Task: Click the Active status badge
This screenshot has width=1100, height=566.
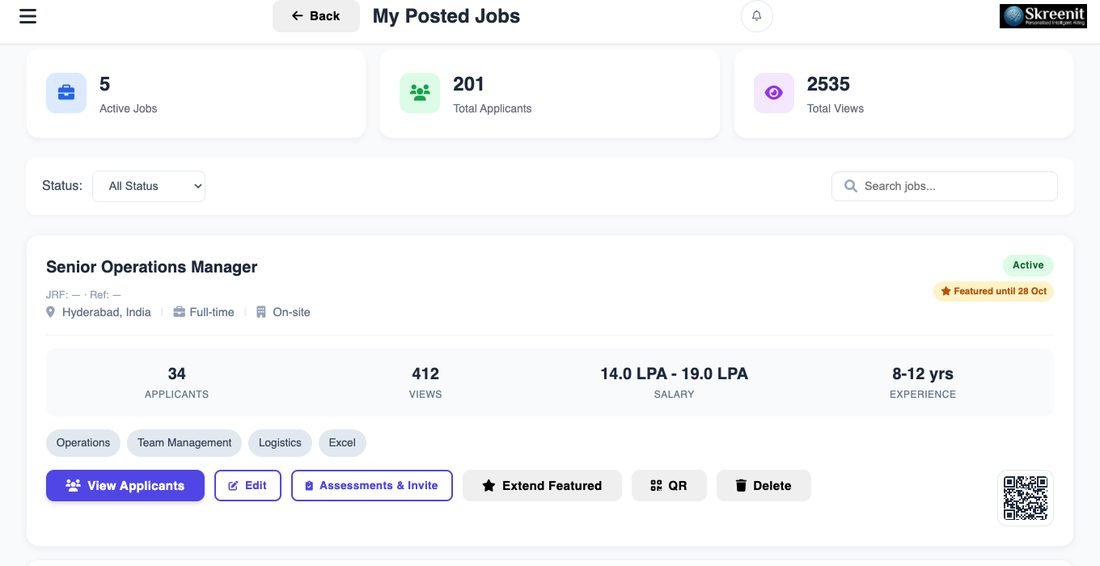Action: coord(1028,265)
